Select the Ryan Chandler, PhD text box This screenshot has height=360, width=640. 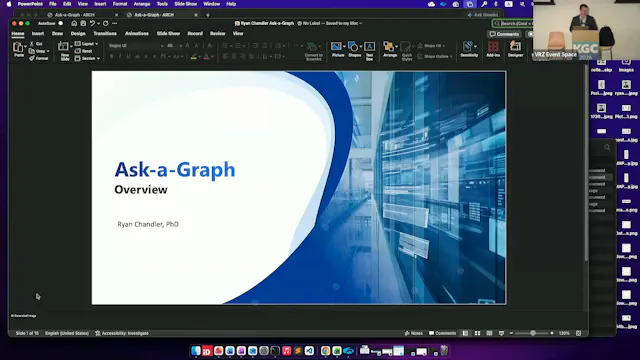pyautogui.click(x=148, y=224)
